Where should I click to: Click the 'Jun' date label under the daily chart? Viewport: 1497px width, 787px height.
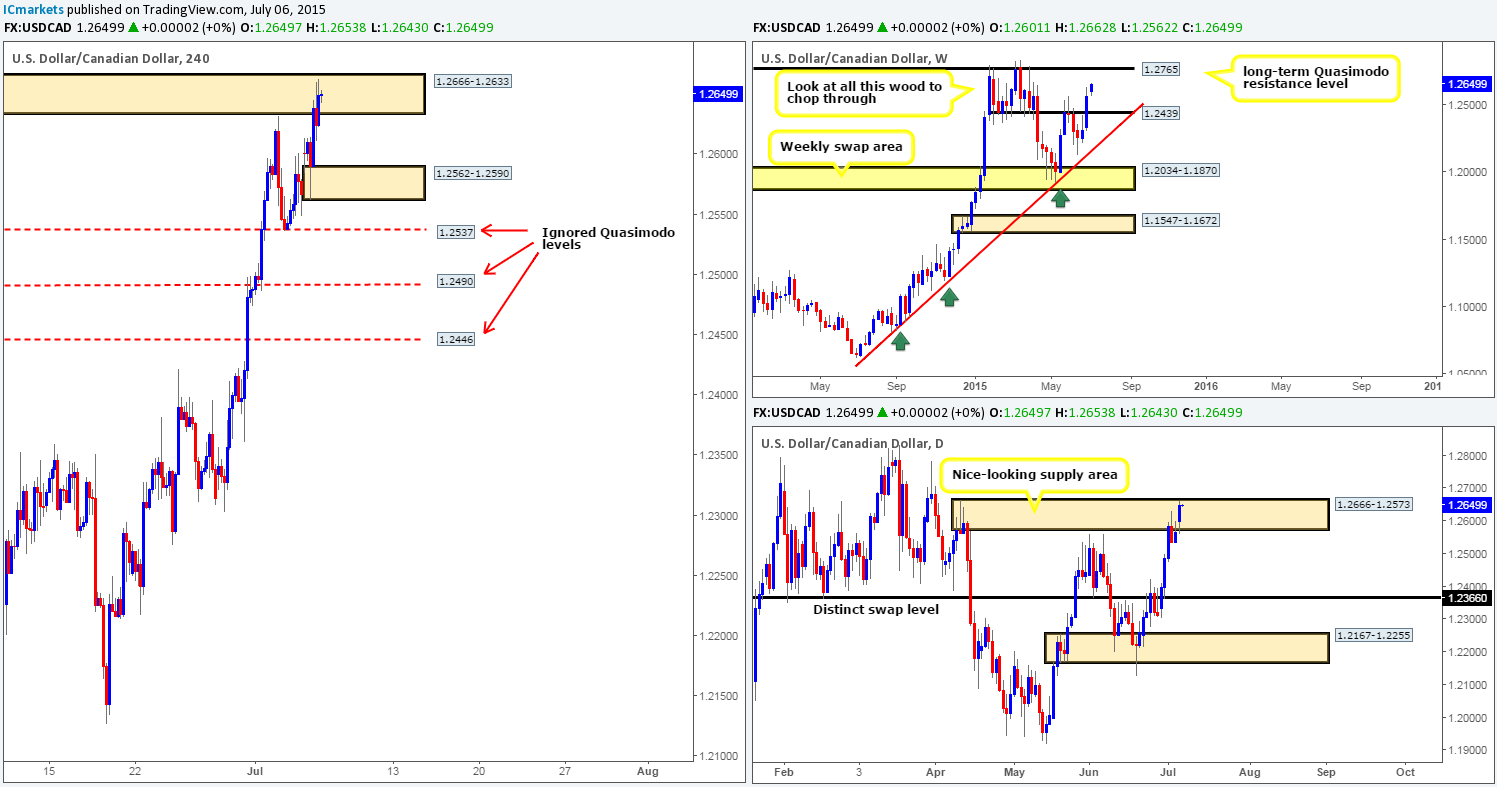click(x=1089, y=771)
